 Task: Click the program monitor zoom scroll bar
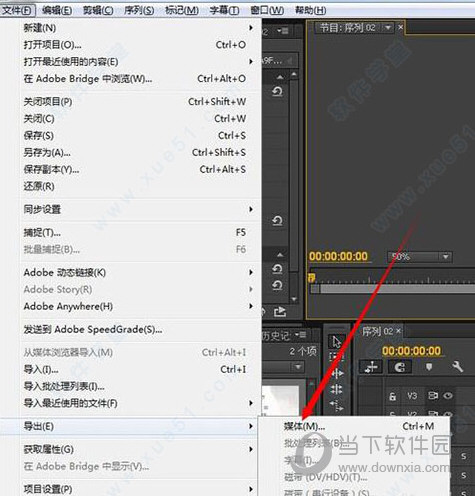click(x=393, y=289)
